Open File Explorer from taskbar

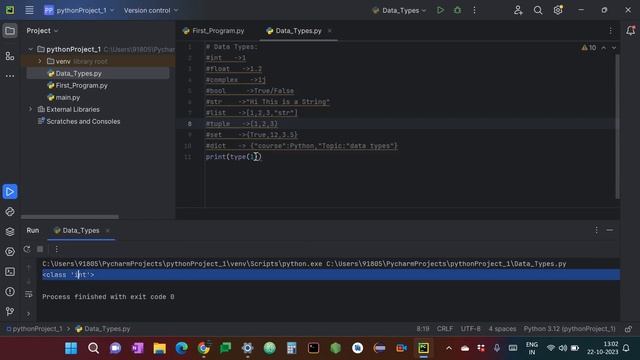[x=159, y=348]
